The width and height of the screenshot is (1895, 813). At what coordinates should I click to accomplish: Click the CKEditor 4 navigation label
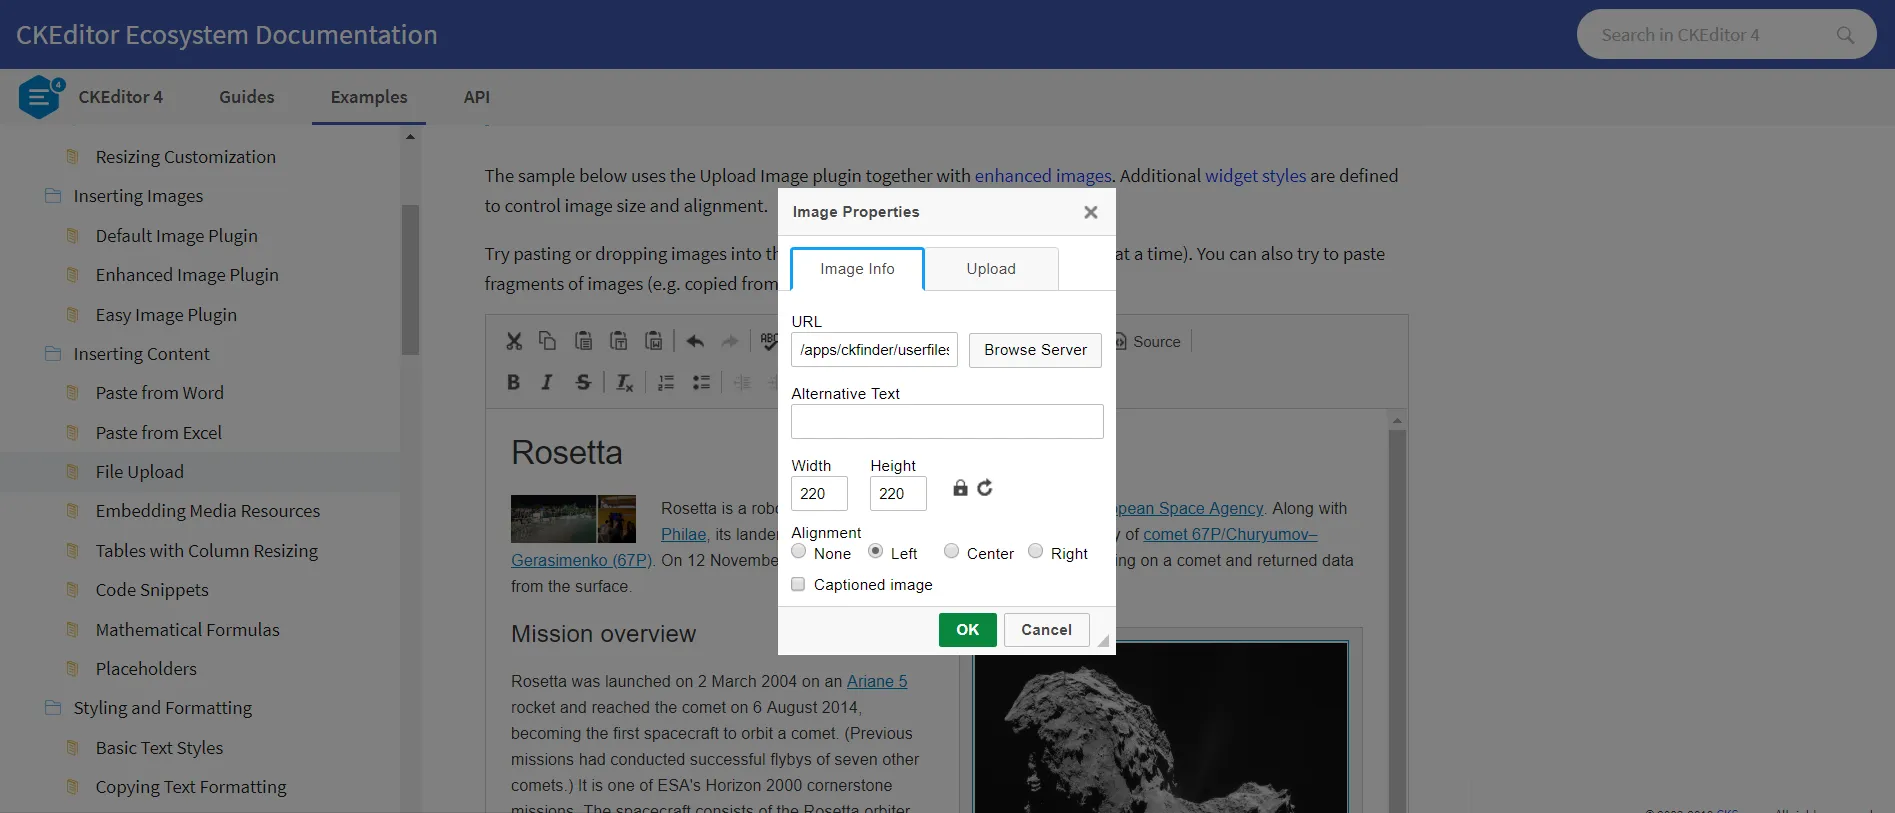click(x=120, y=97)
